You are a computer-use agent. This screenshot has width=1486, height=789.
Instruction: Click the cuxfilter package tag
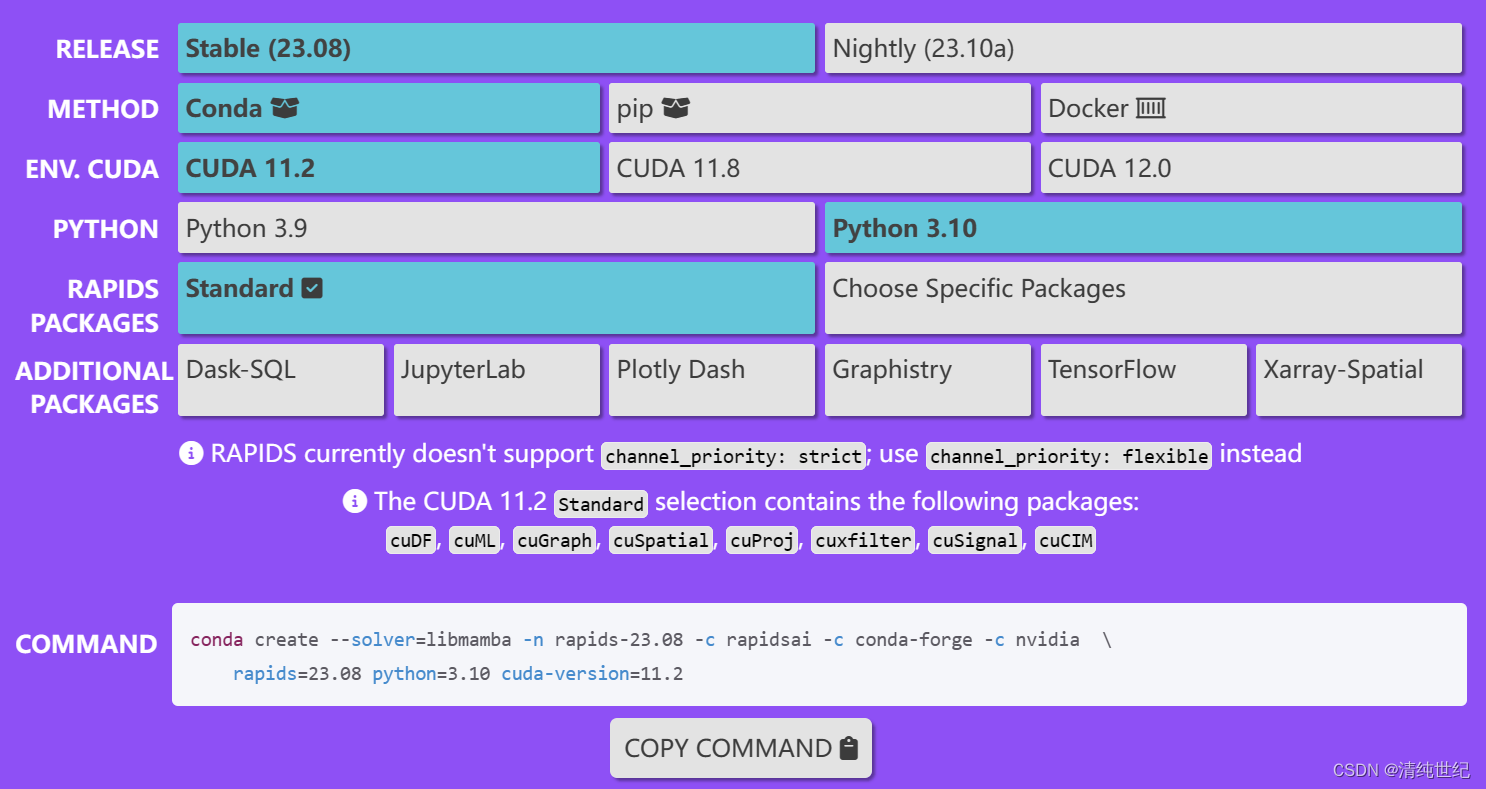(863, 541)
